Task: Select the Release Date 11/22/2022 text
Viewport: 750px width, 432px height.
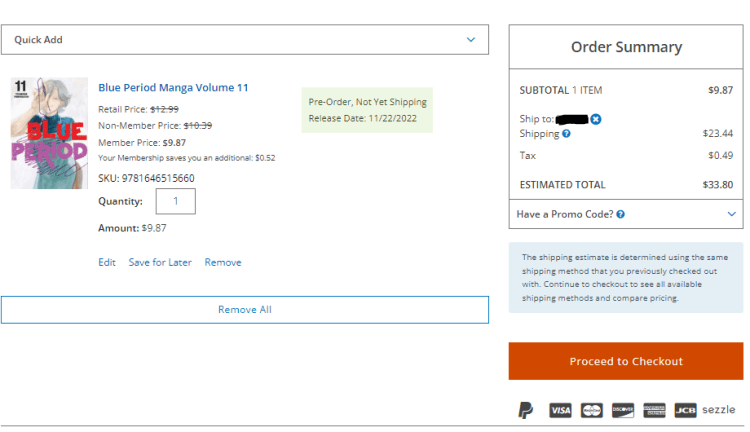Action: point(363,118)
